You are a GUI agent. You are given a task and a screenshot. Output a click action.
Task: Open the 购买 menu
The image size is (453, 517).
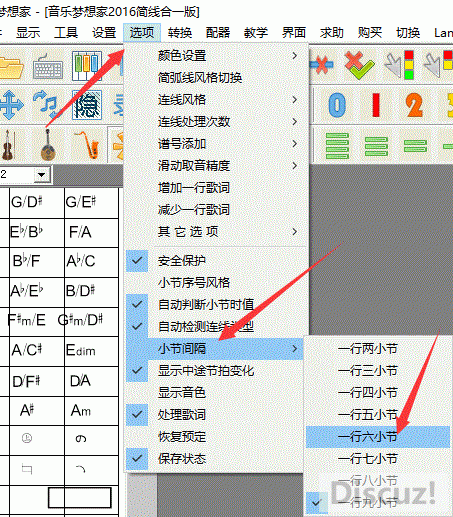tap(370, 33)
